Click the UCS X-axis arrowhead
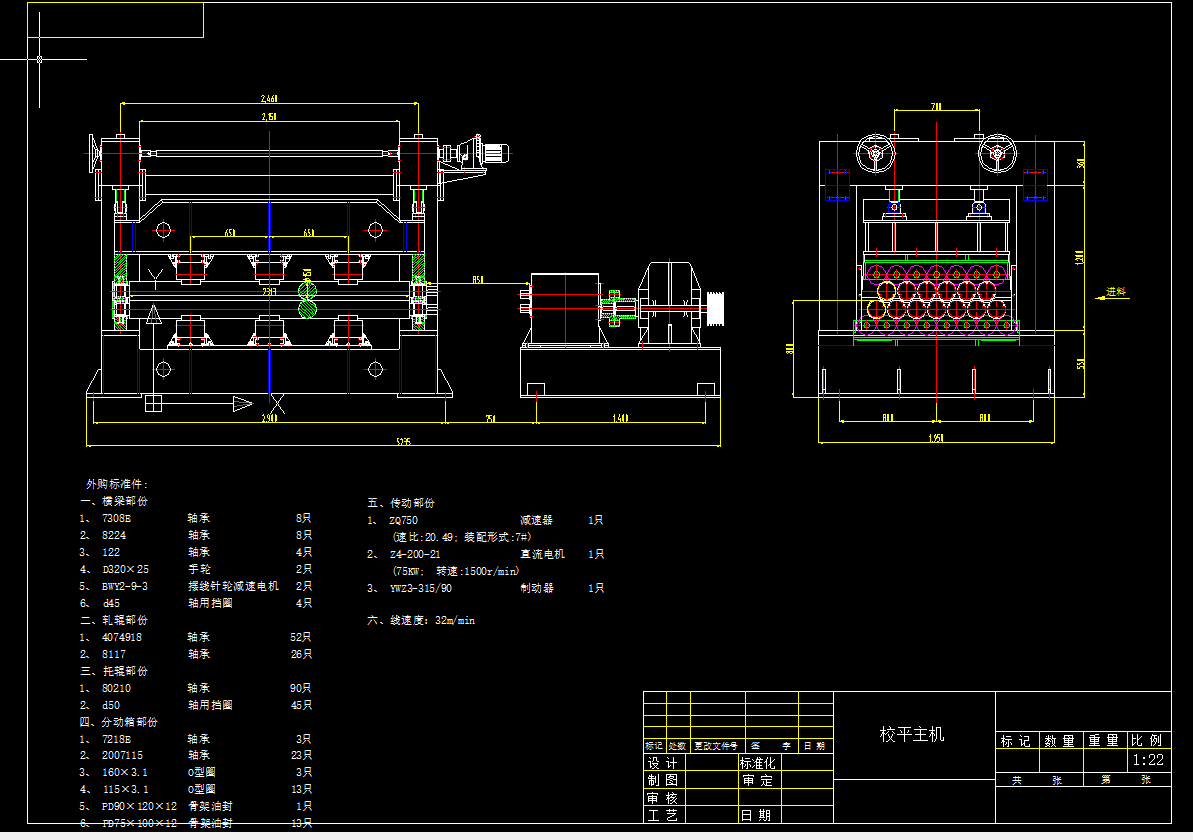 coord(242,403)
